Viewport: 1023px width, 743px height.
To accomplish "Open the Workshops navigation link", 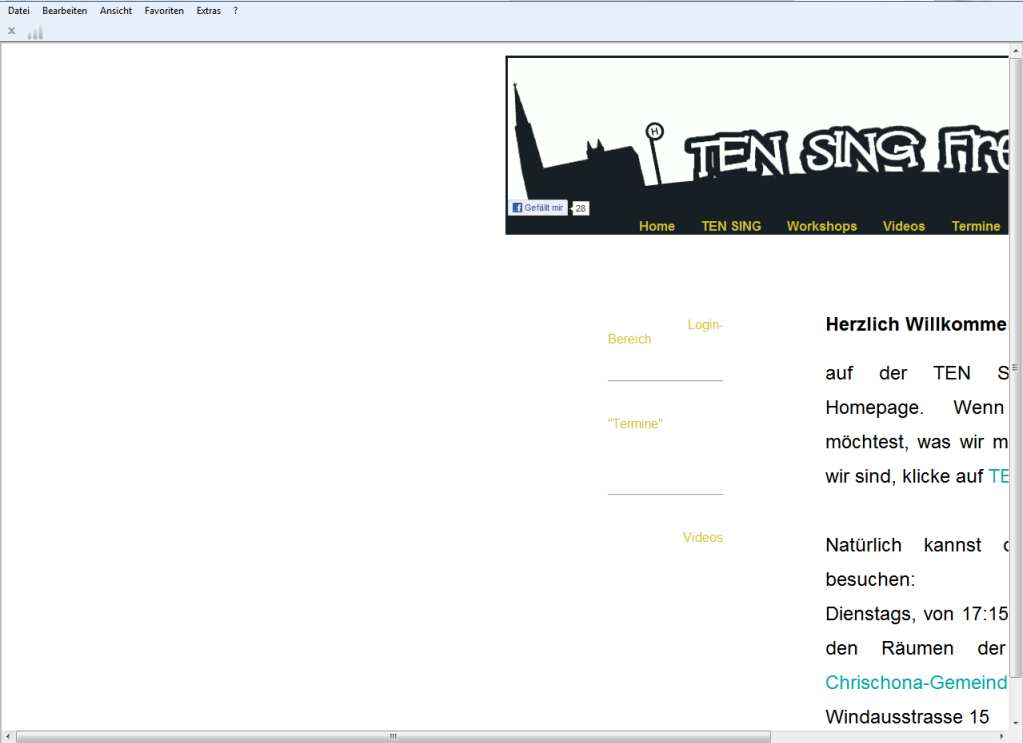I will pyautogui.click(x=822, y=226).
